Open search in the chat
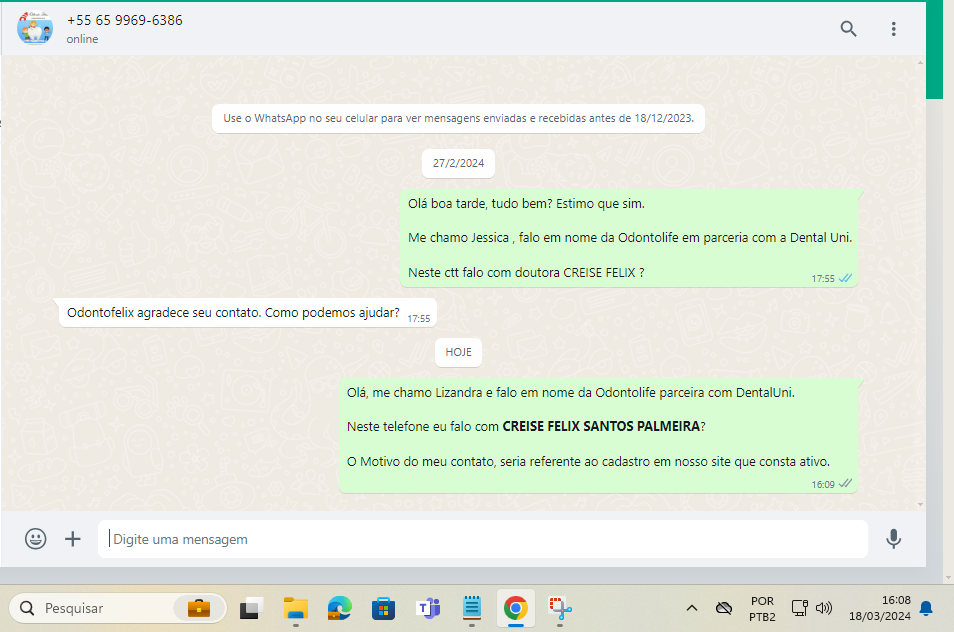954x632 pixels. click(848, 29)
